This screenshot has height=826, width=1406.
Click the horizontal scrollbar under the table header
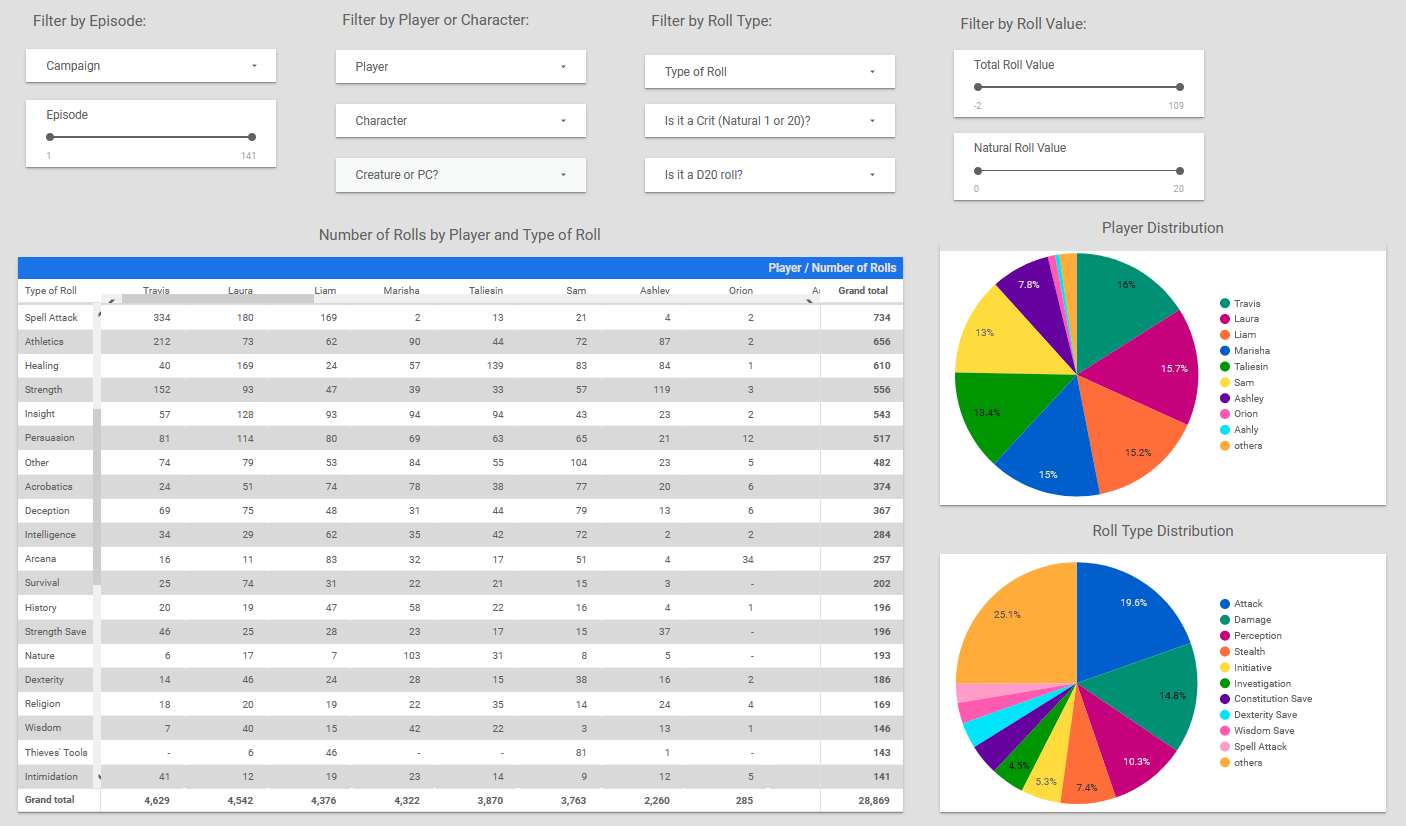[220, 300]
